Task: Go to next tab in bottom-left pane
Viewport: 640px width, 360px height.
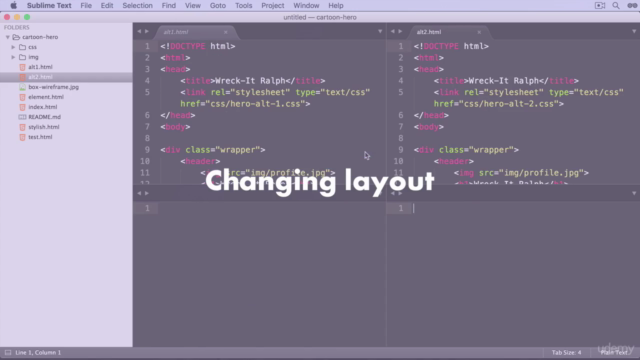Action: click(x=147, y=193)
